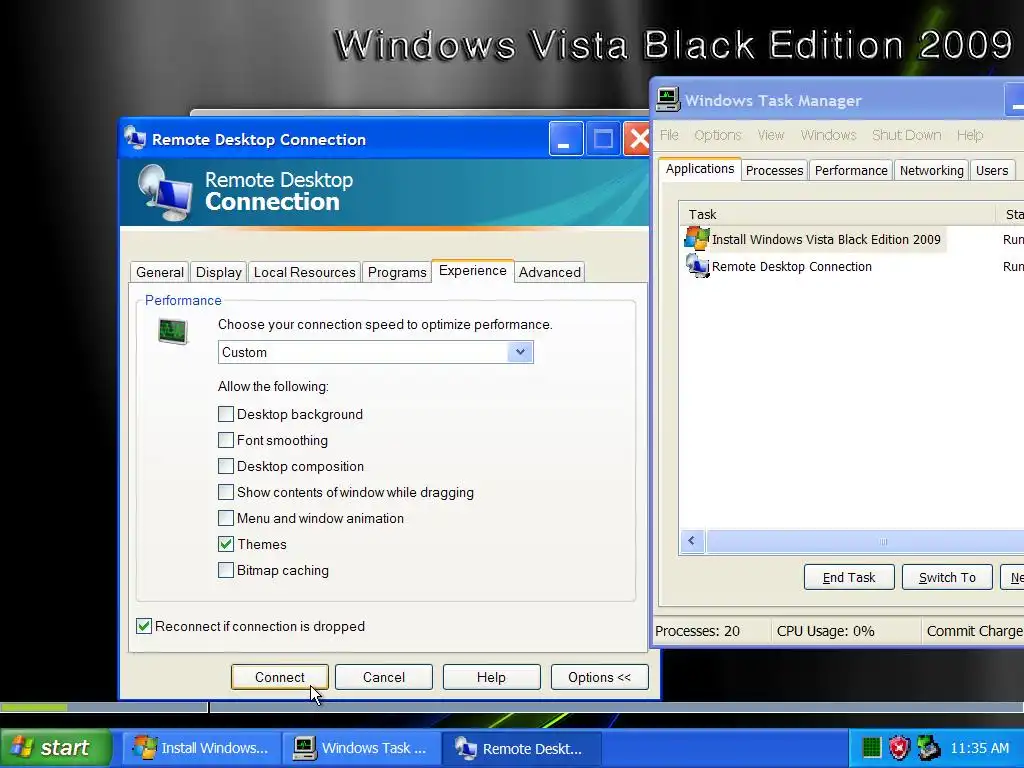Open the Local Resources tab

(x=304, y=272)
